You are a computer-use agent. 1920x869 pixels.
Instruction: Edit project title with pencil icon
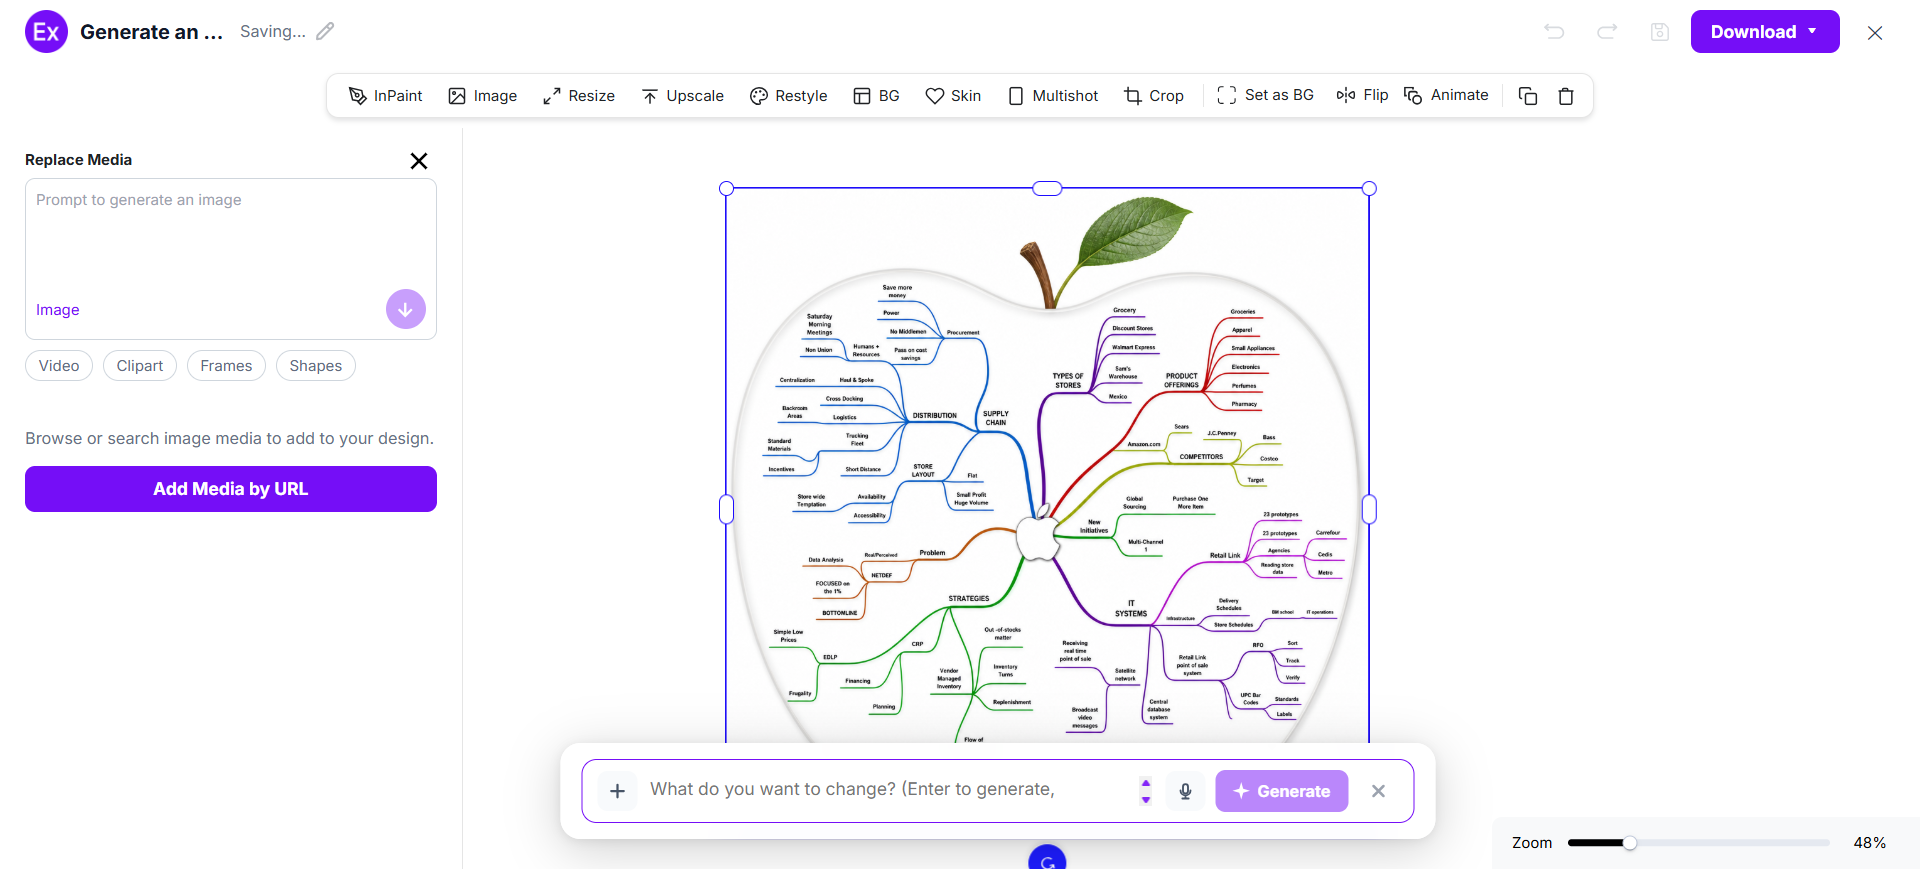point(325,31)
